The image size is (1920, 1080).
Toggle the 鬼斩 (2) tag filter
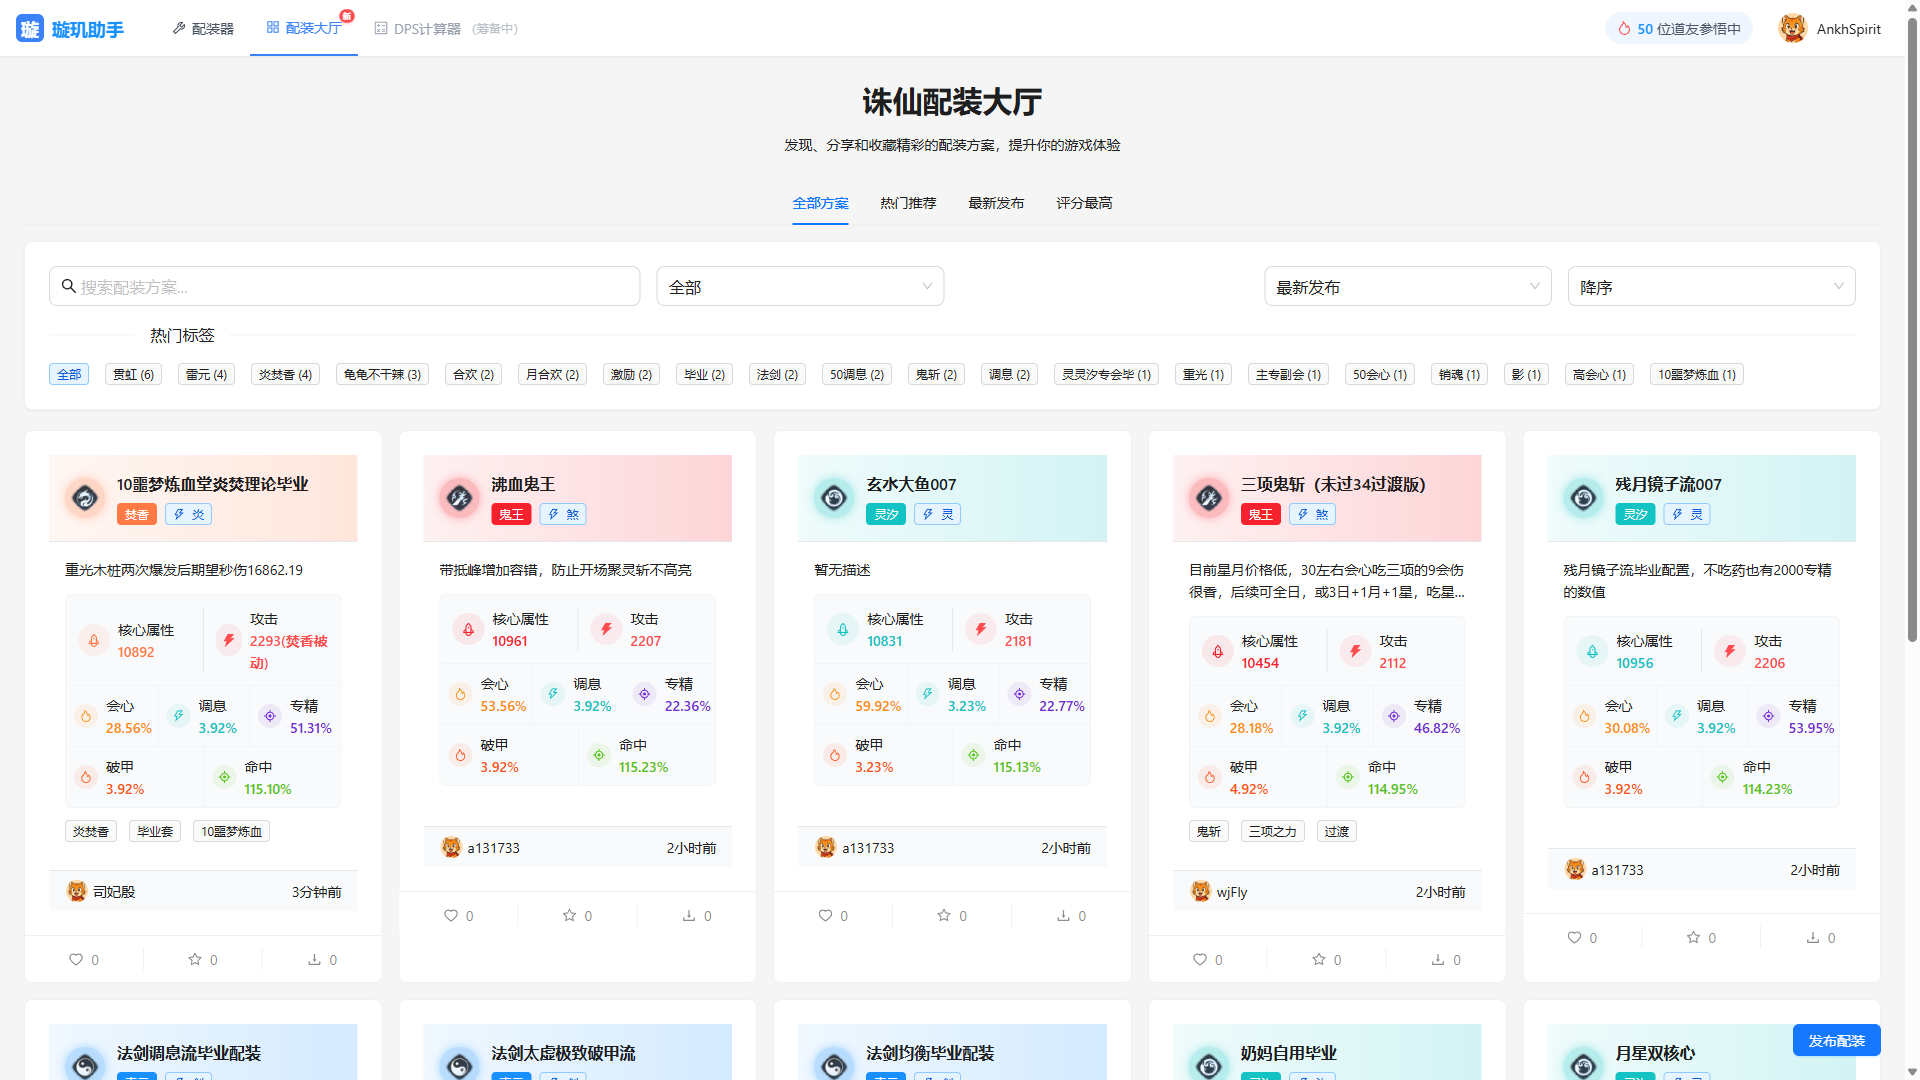(x=936, y=375)
